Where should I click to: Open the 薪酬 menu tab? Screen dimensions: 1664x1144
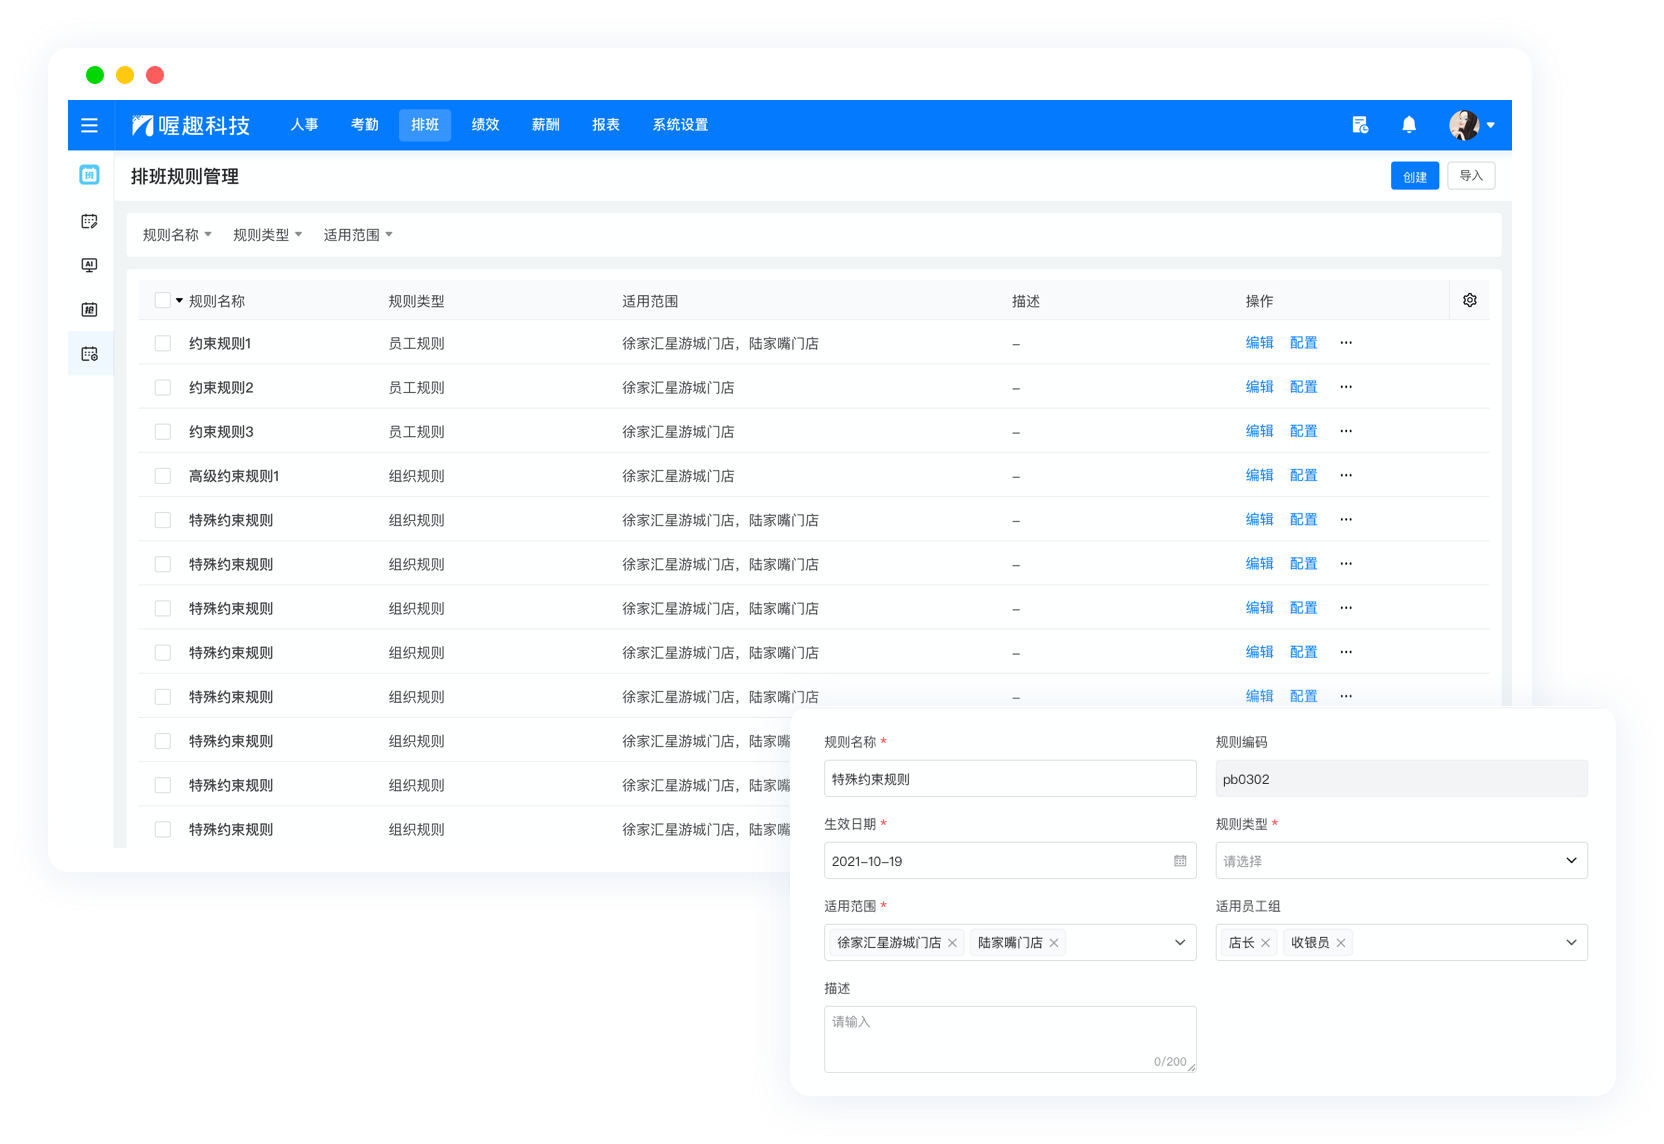[x=545, y=125]
